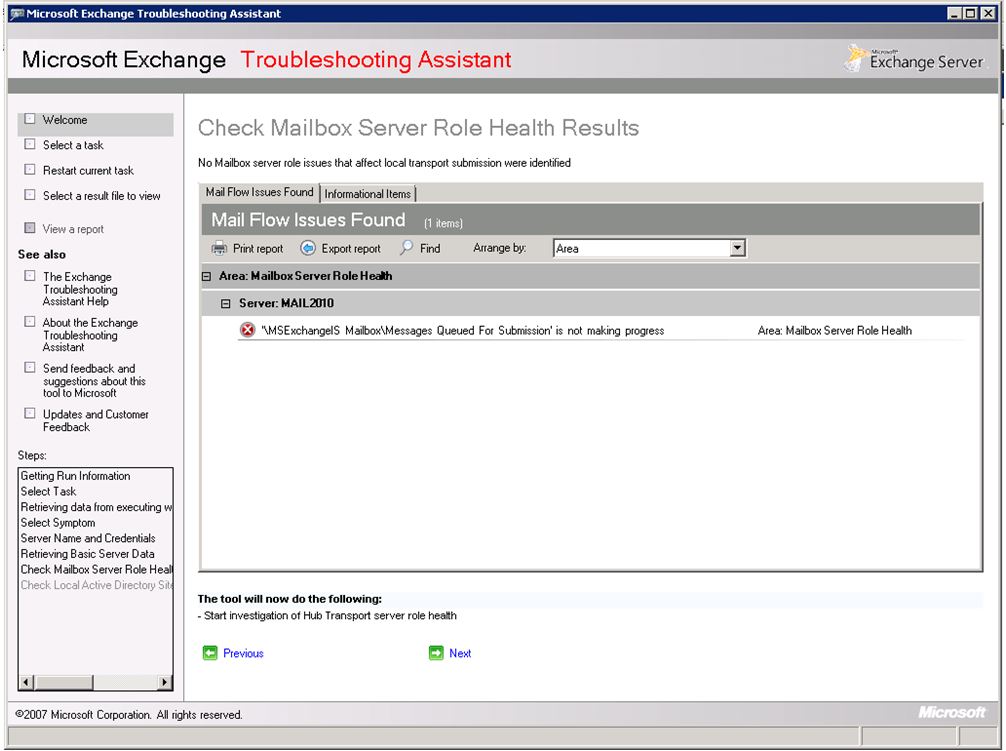Click the Find magnifier icon

[x=406, y=248]
